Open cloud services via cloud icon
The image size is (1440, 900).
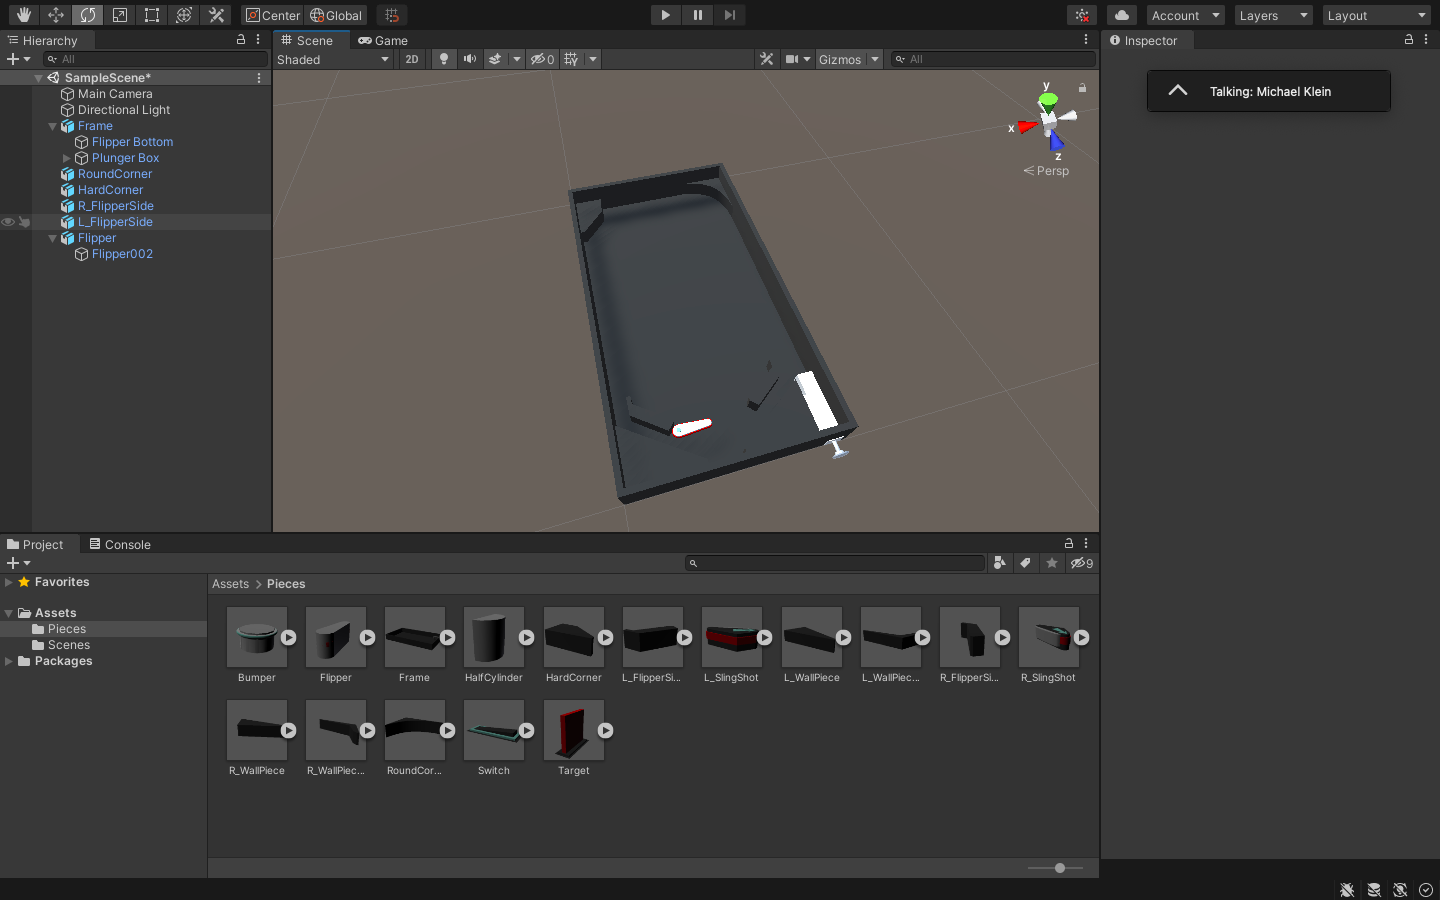click(1122, 15)
